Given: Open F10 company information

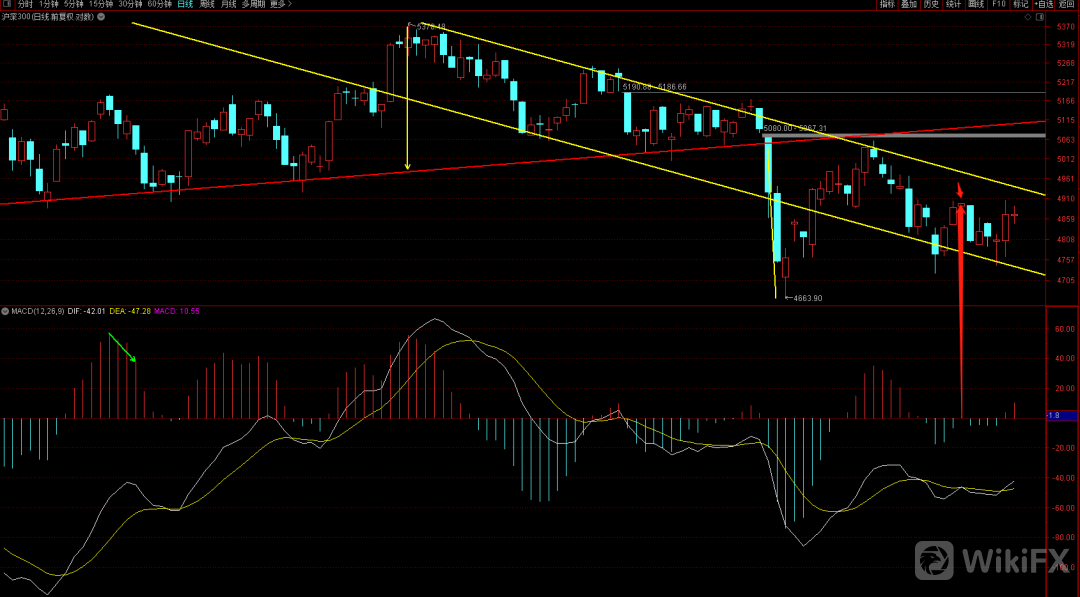Looking at the screenshot, I should point(998,5).
